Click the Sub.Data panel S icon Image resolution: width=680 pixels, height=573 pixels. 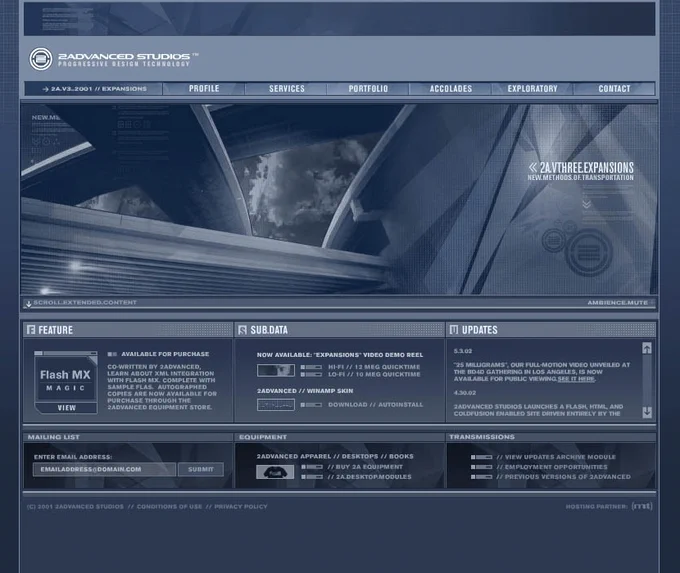coord(242,330)
